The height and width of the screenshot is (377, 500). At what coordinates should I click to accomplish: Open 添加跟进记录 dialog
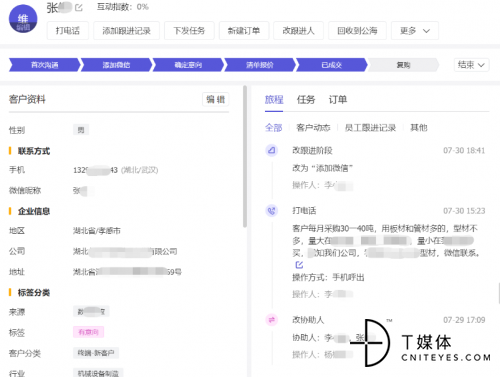(x=126, y=31)
